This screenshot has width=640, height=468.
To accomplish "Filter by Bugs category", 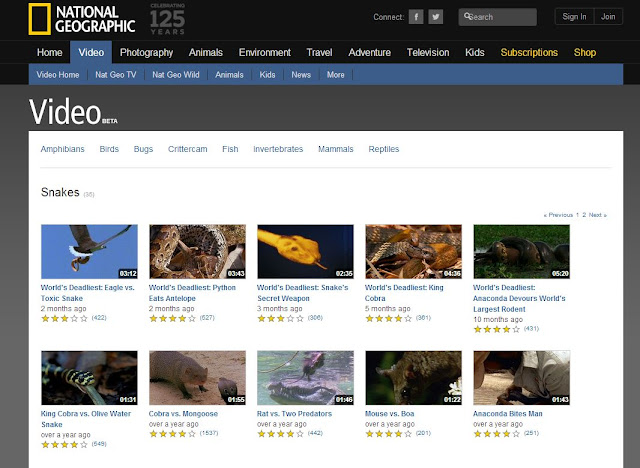I will (143, 149).
